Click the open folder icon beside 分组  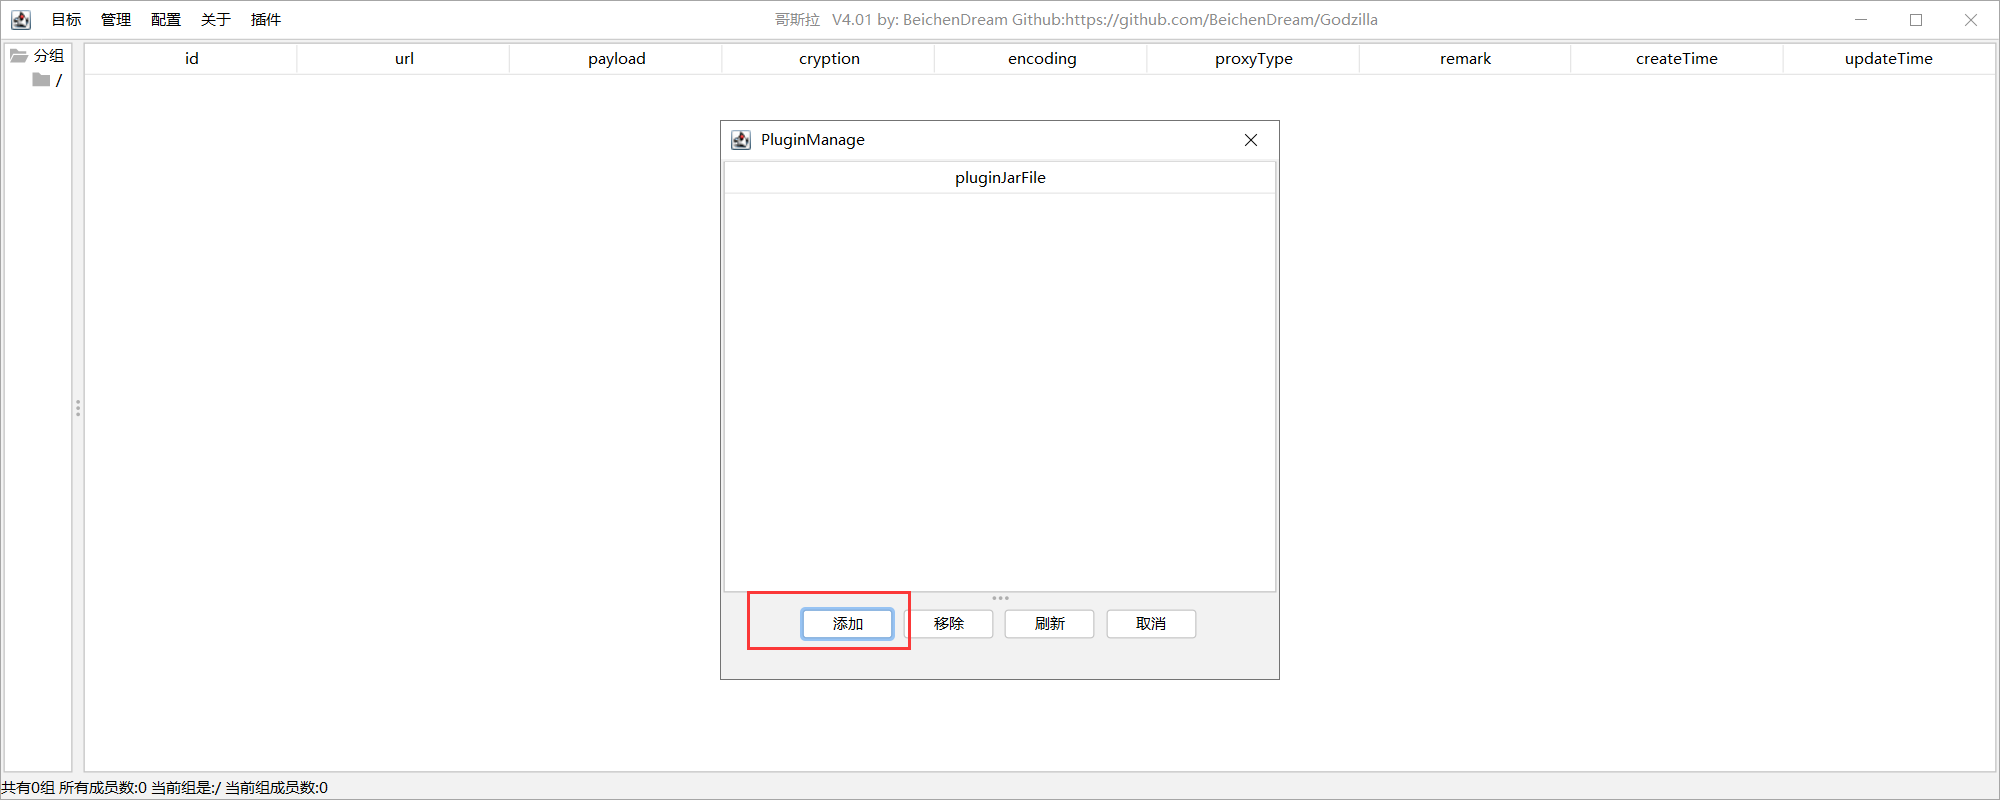19,56
